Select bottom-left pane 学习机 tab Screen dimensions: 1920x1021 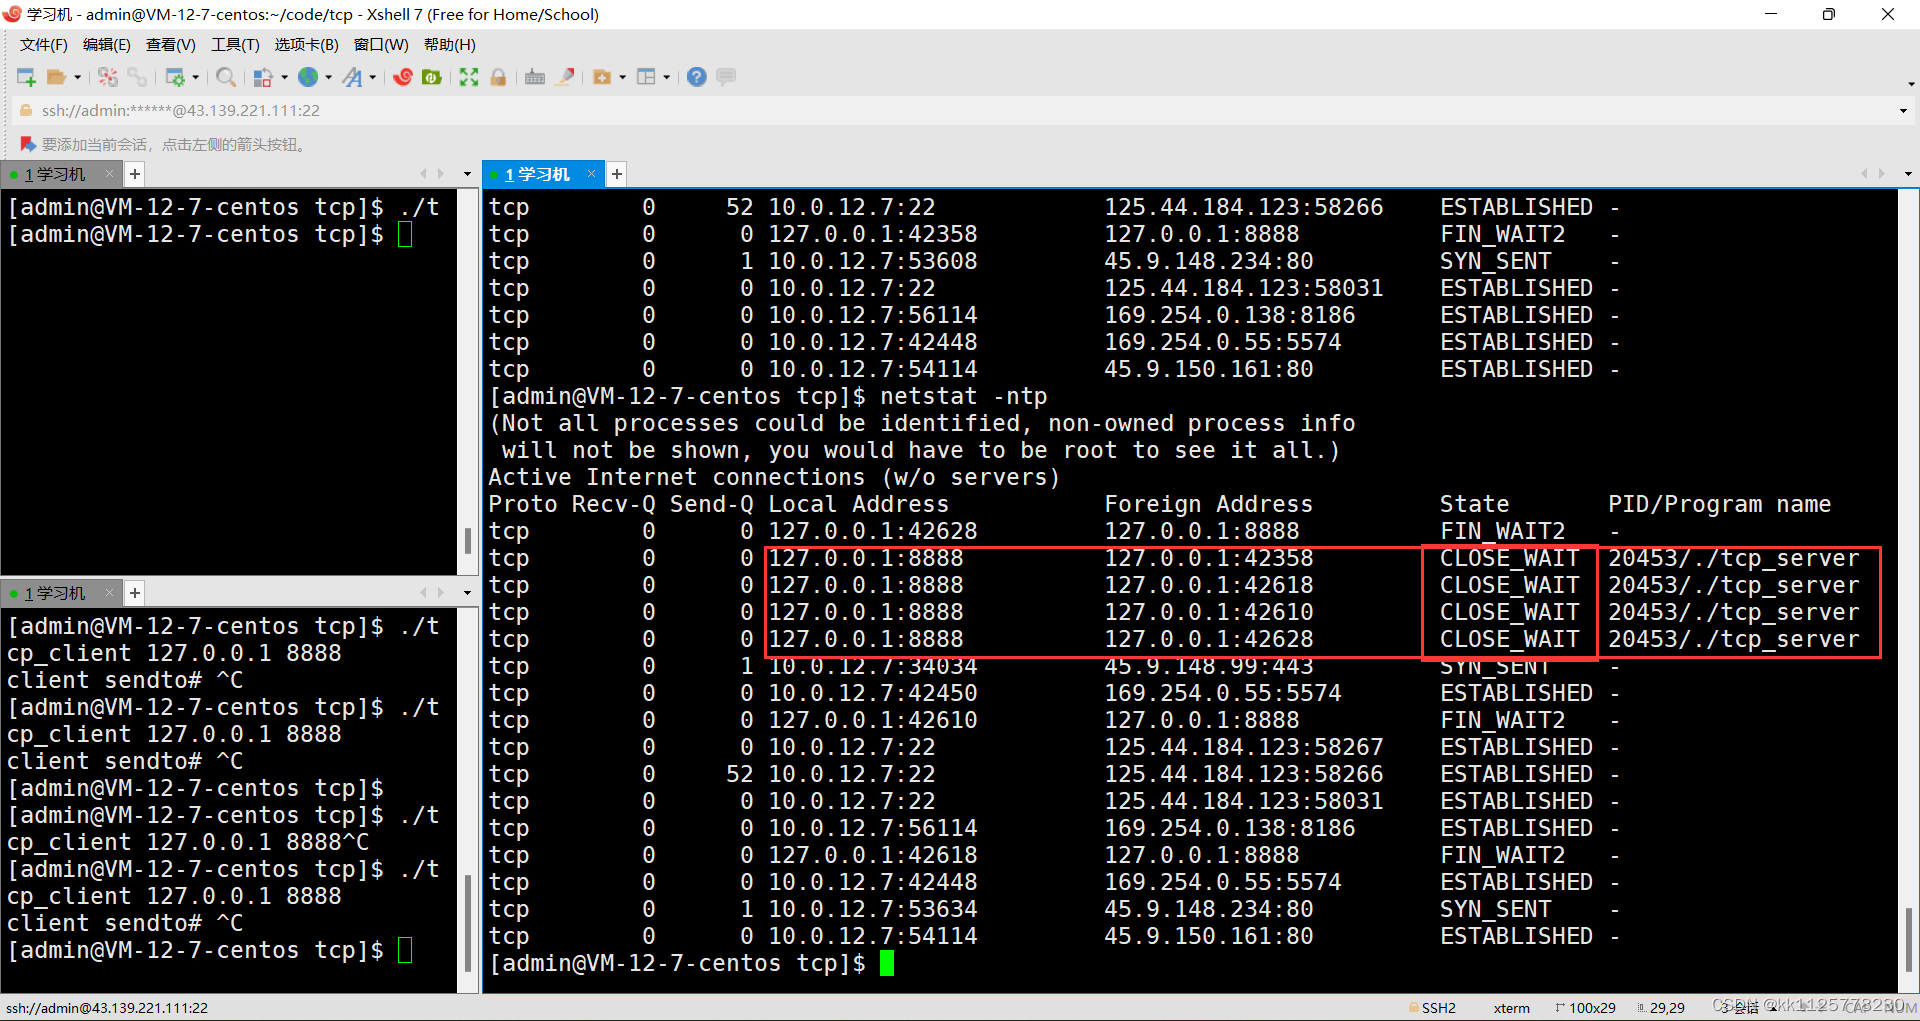55,593
